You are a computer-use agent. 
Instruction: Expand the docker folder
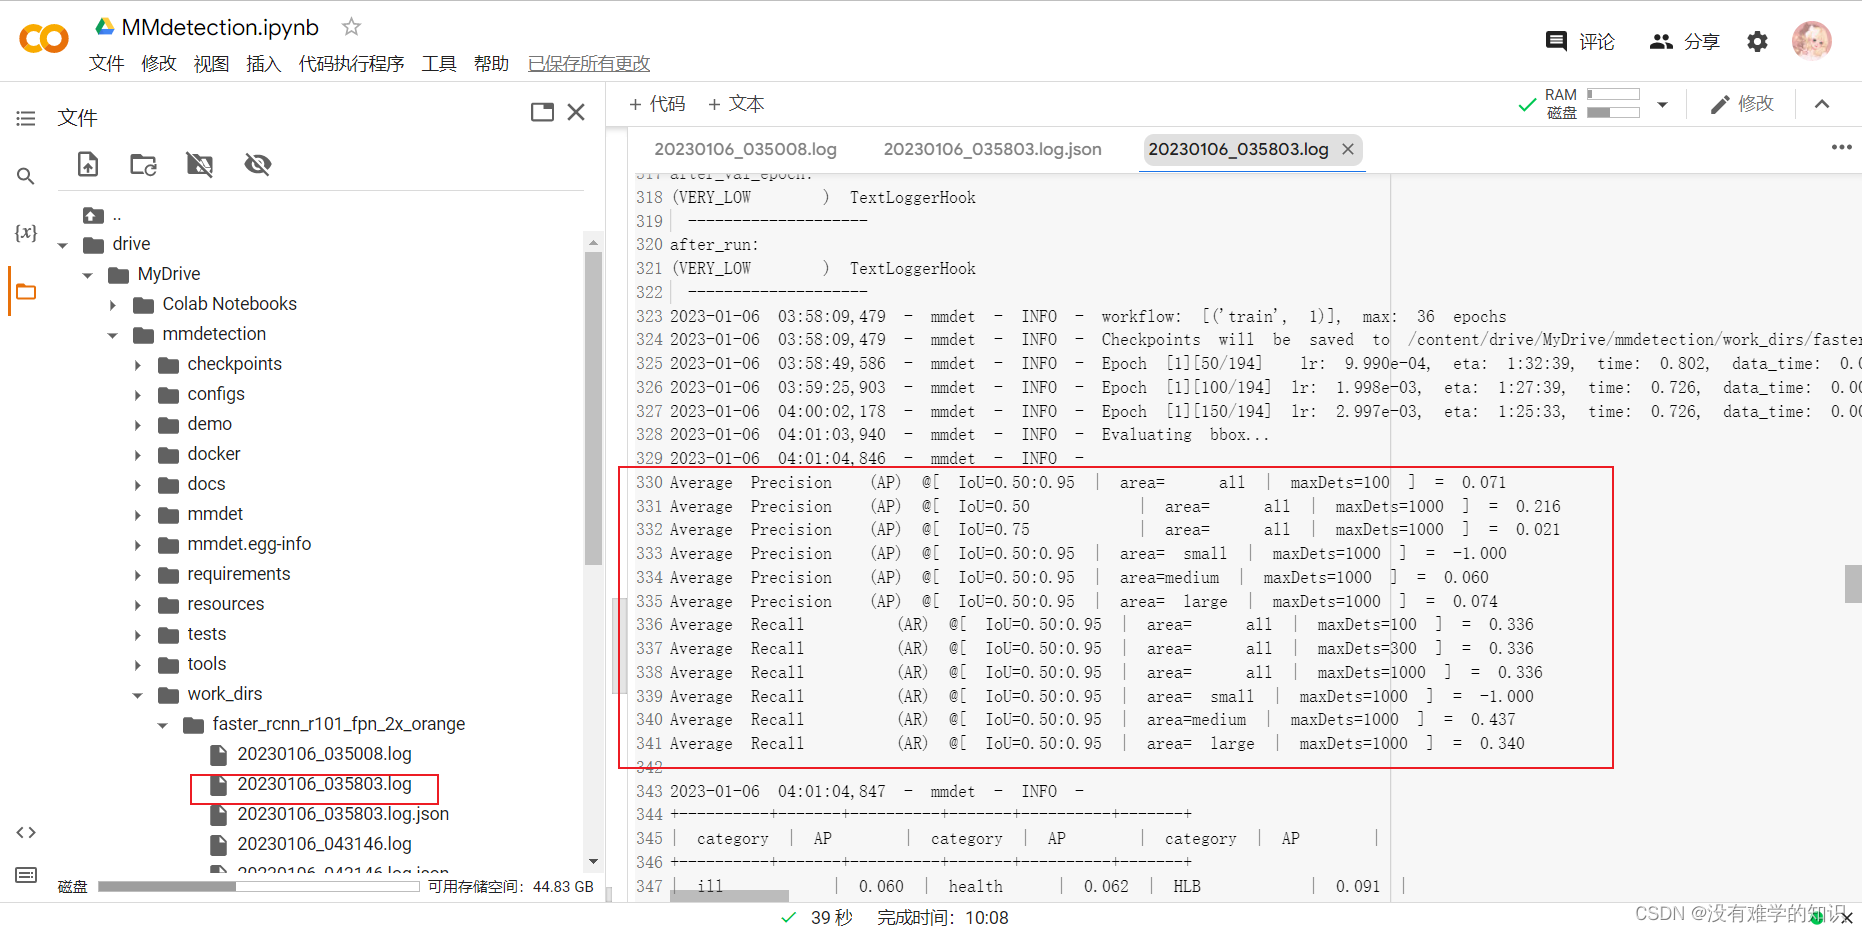[x=138, y=455]
